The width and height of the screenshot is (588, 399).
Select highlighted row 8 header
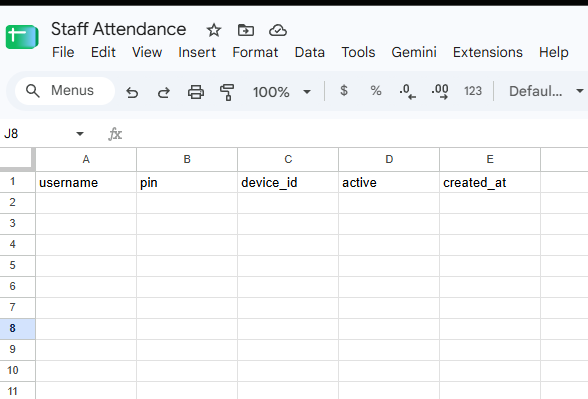pos(17,329)
